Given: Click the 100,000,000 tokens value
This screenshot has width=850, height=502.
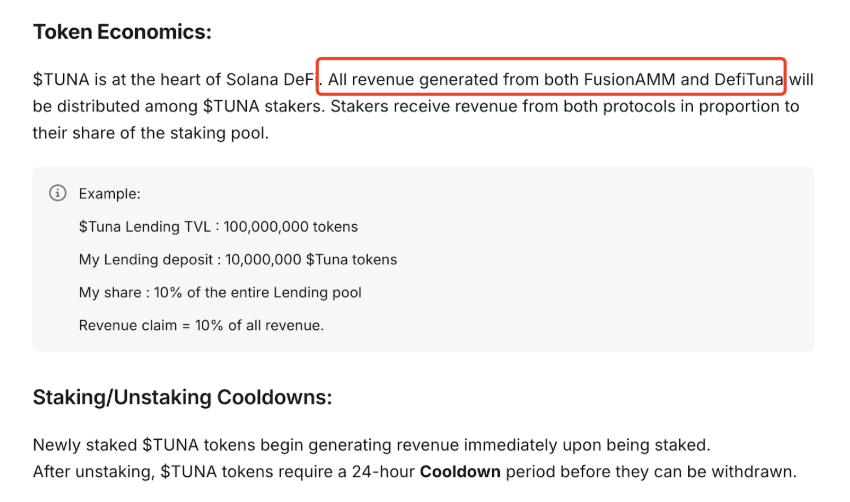Looking at the screenshot, I should [x=291, y=227].
